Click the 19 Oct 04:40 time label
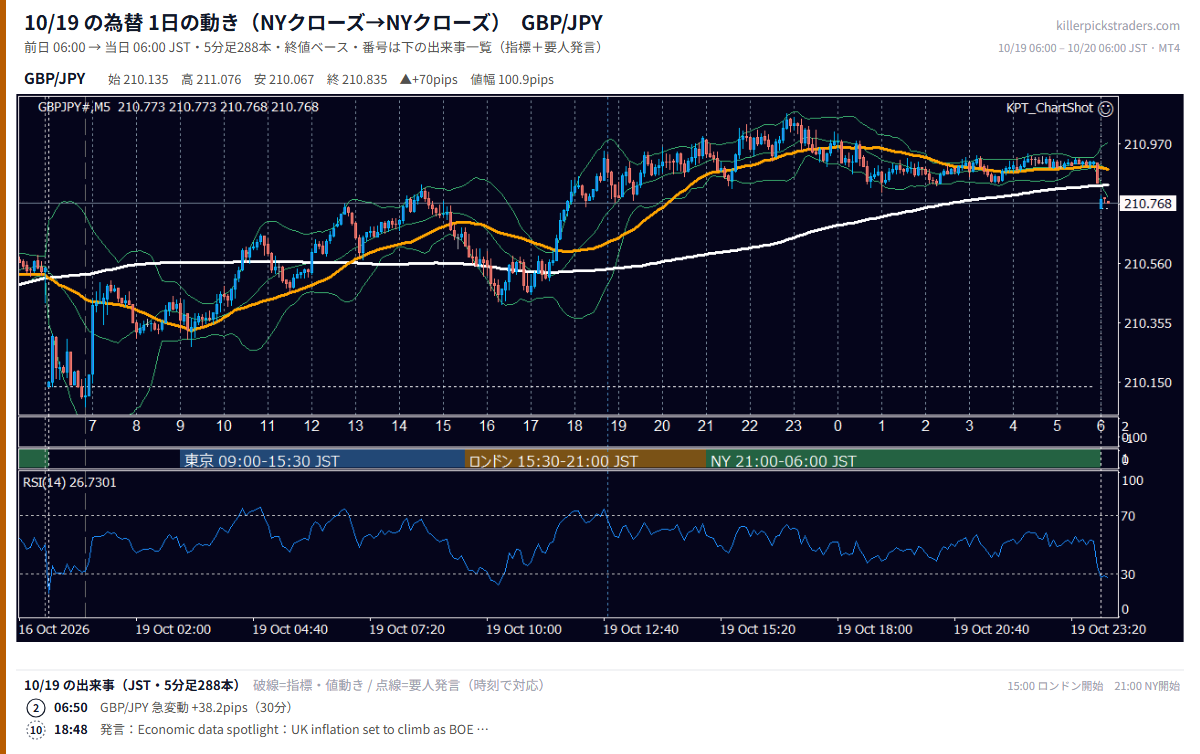Viewport: 1200px width, 754px height. tap(290, 630)
